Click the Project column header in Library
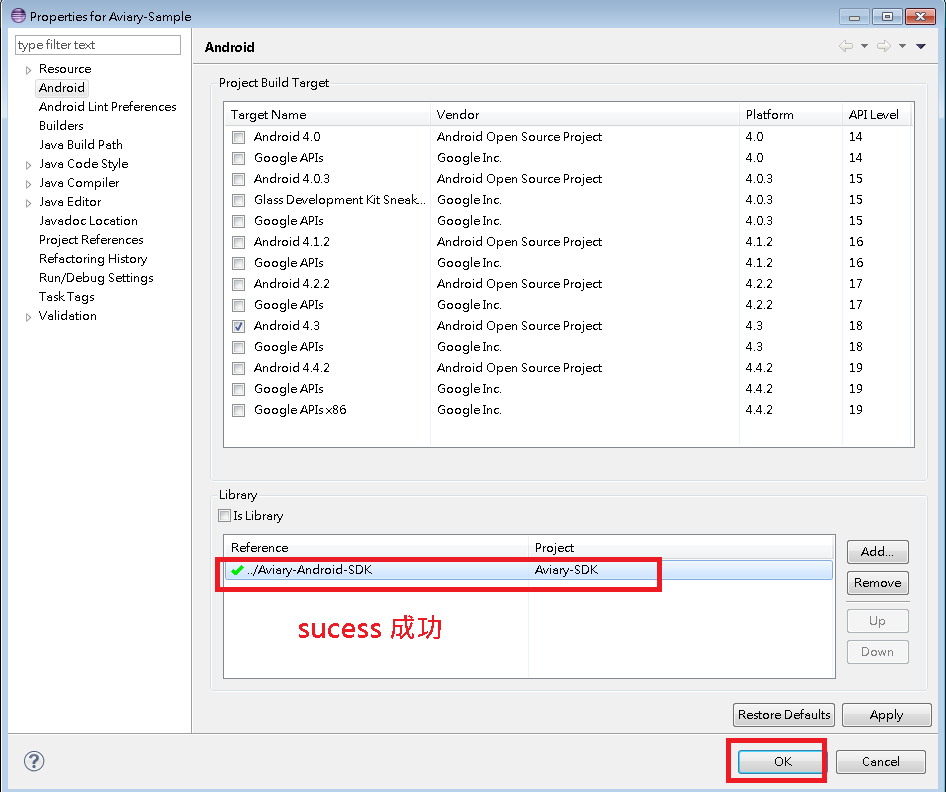946x792 pixels. click(x=682, y=548)
